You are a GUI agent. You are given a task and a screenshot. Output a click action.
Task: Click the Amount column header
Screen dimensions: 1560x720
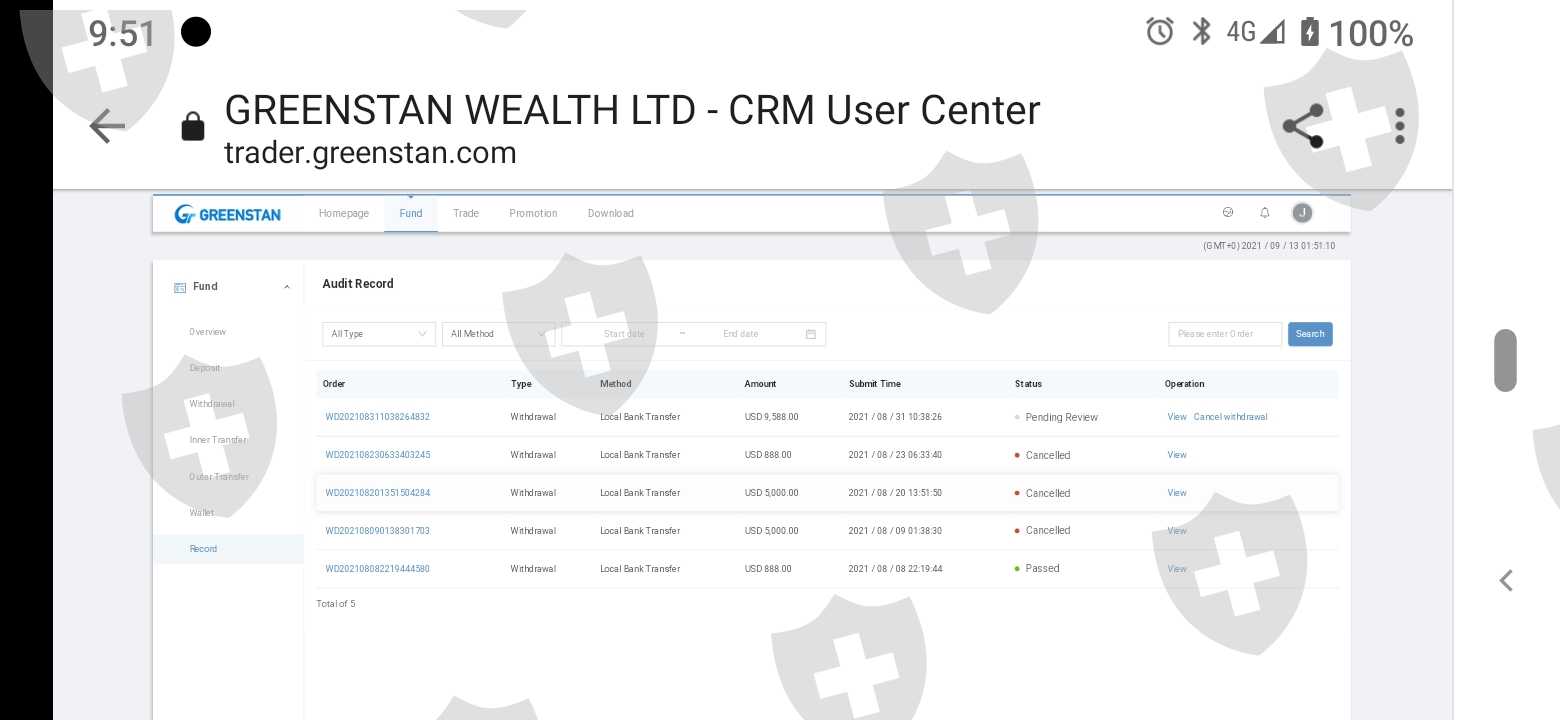coord(760,384)
